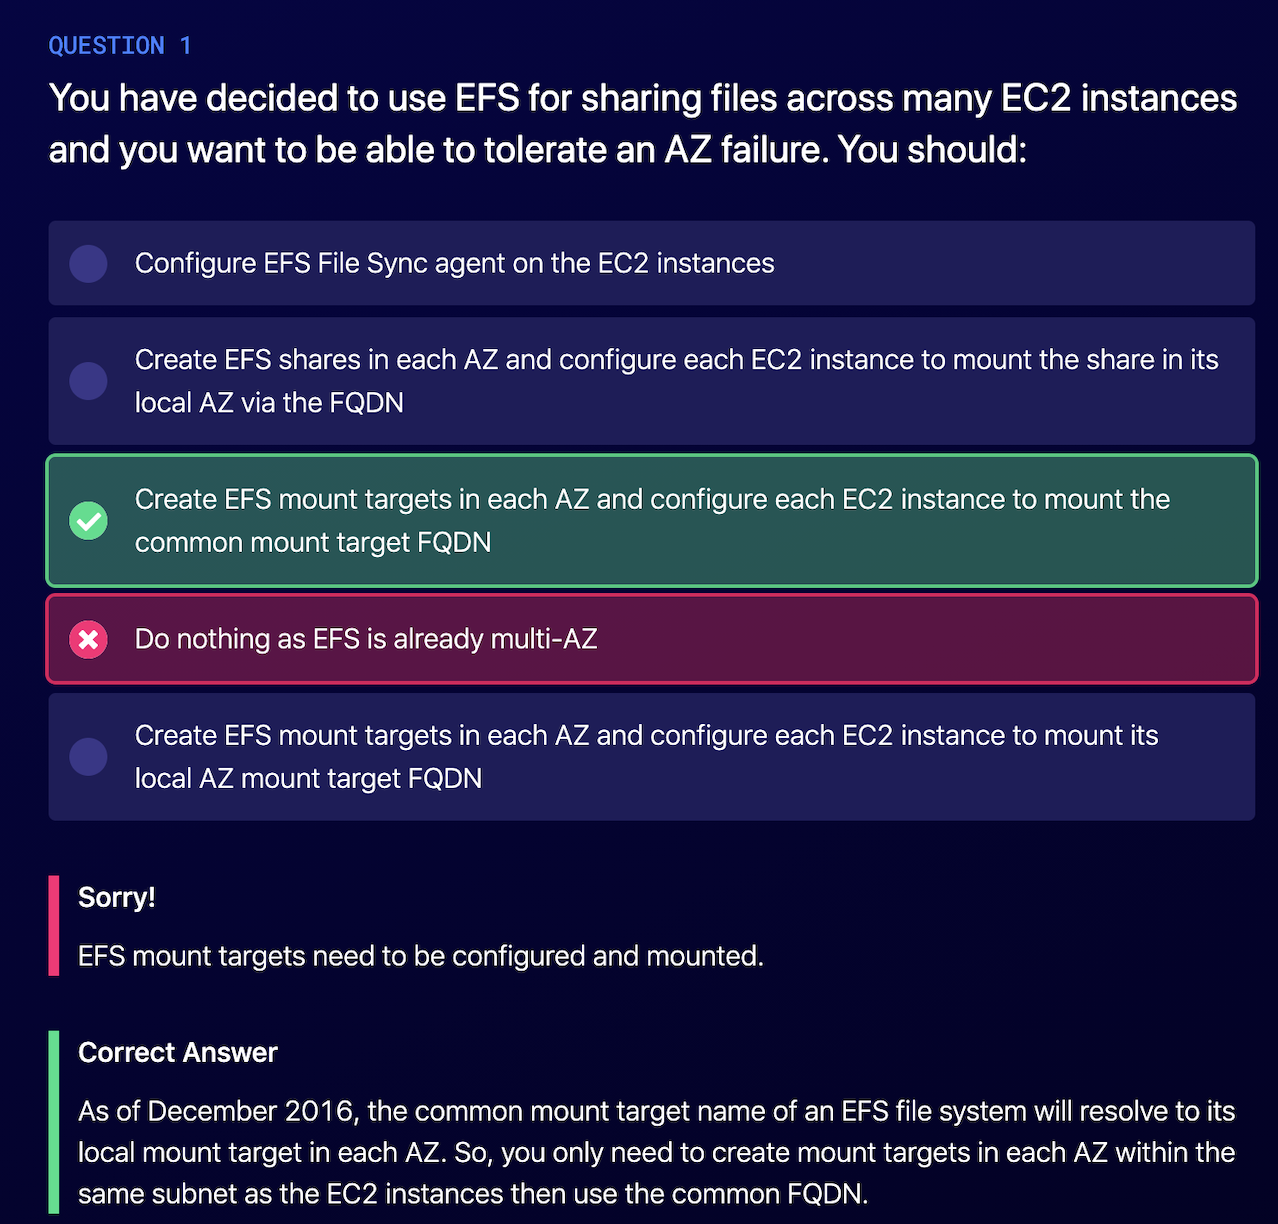Click the Sorry! feedback heading
Screen dimensions: 1278x1224
[117, 897]
